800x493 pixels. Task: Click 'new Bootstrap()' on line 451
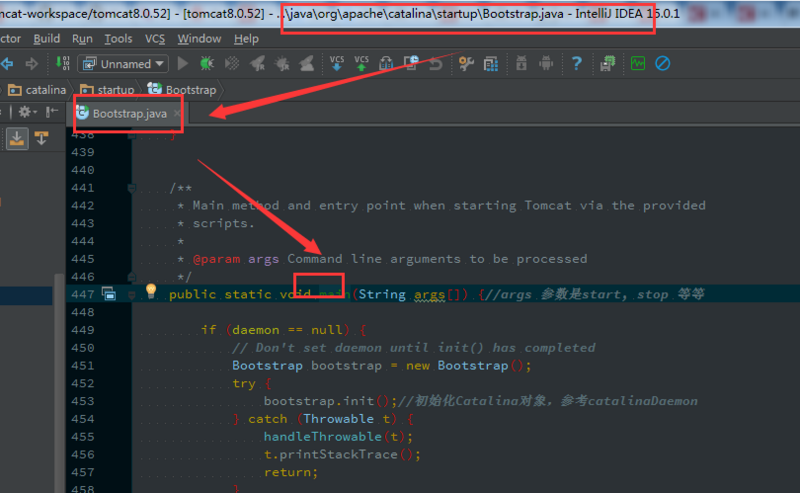click(465, 366)
